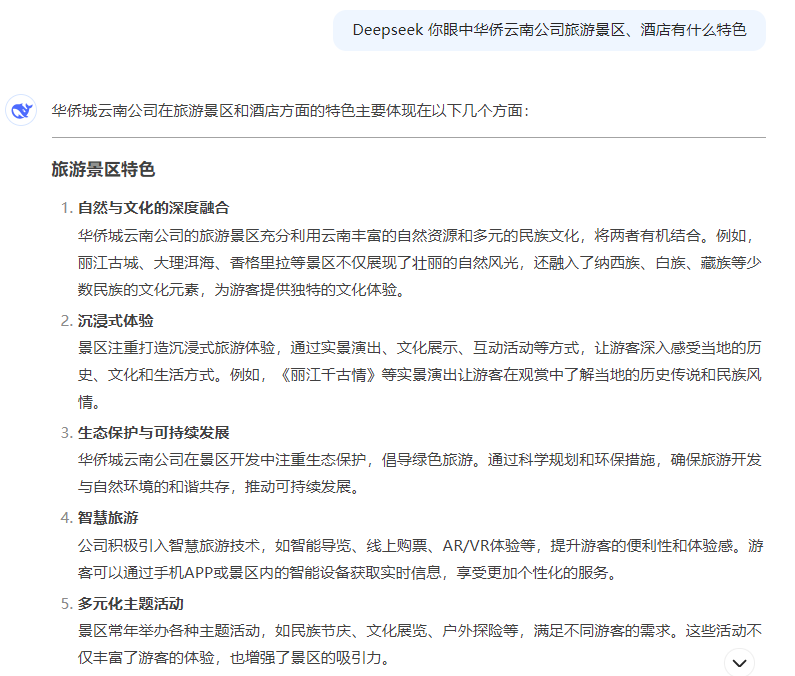Click the line starting '华侨城云南公司的旅游景区充分利用'

(x=417, y=236)
